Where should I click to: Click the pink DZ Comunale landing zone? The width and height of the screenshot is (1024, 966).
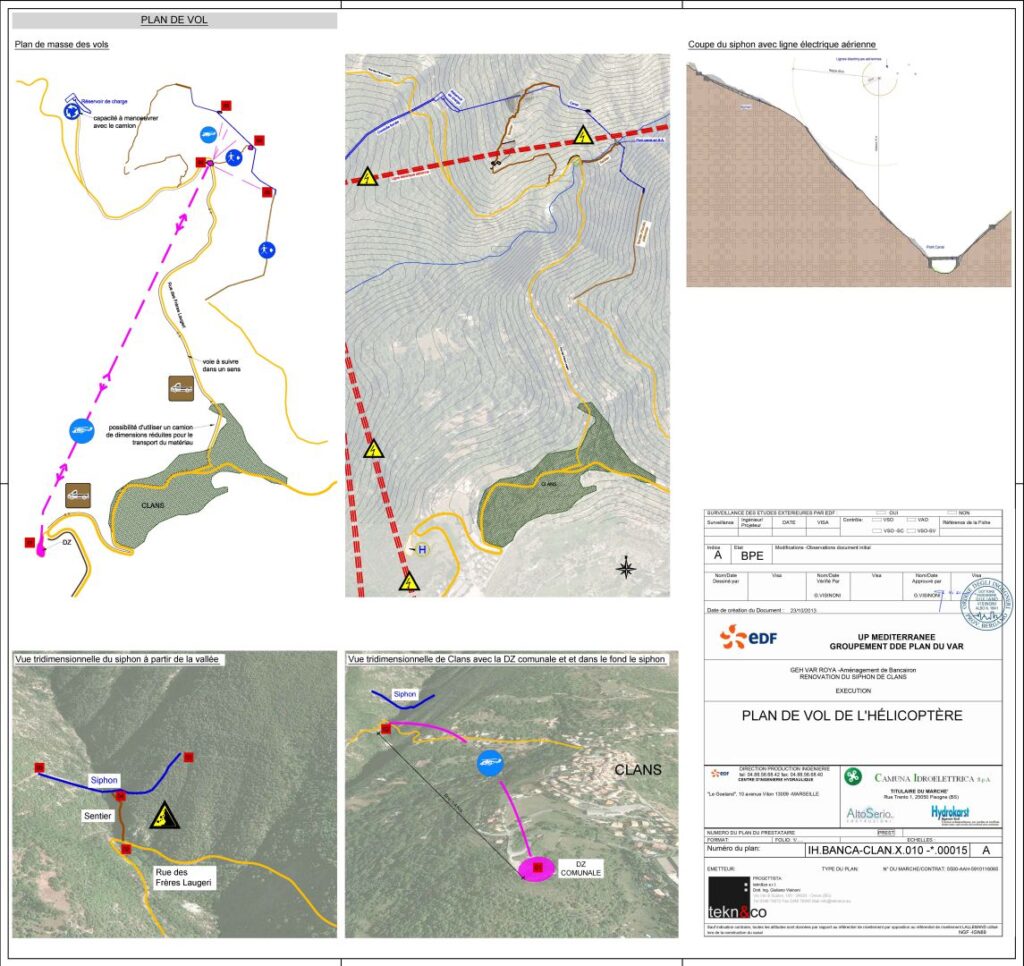pyautogui.click(x=537, y=868)
